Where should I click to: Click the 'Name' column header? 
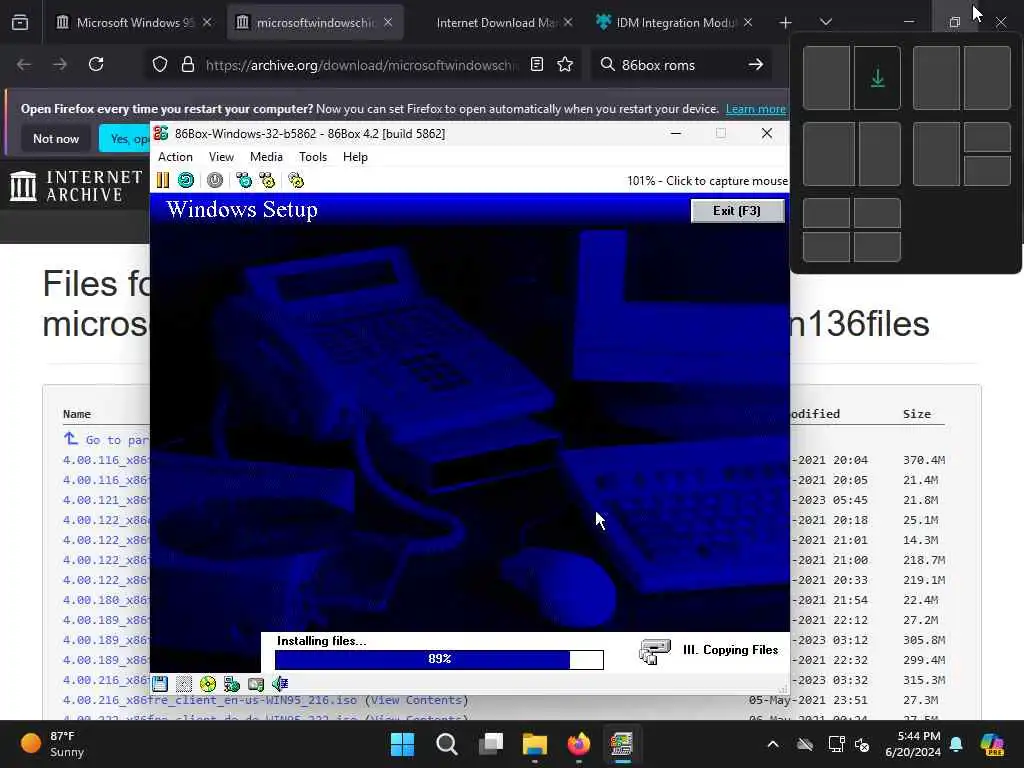tap(76, 414)
